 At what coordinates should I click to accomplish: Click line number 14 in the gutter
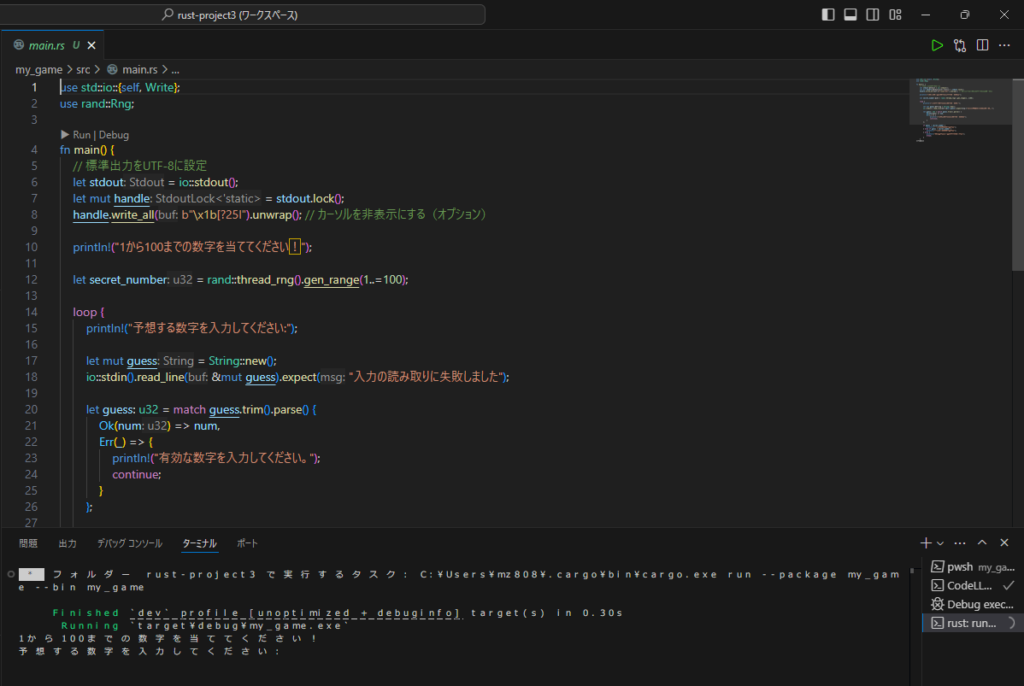click(x=31, y=312)
